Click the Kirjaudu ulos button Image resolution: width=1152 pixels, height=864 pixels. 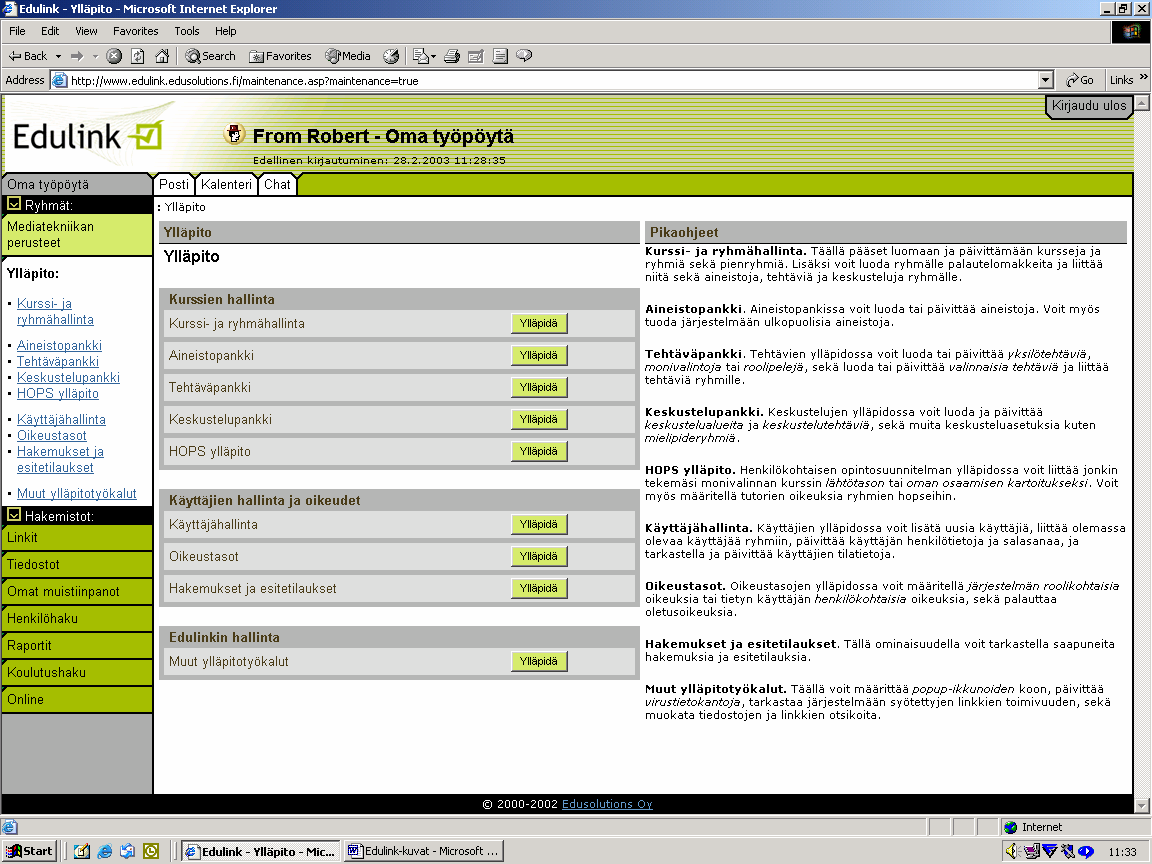pos(1089,106)
